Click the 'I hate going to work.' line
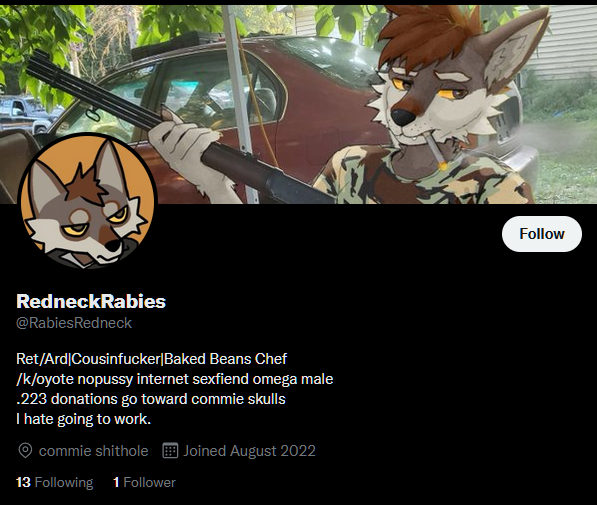This screenshot has width=597, height=505. [x=83, y=419]
